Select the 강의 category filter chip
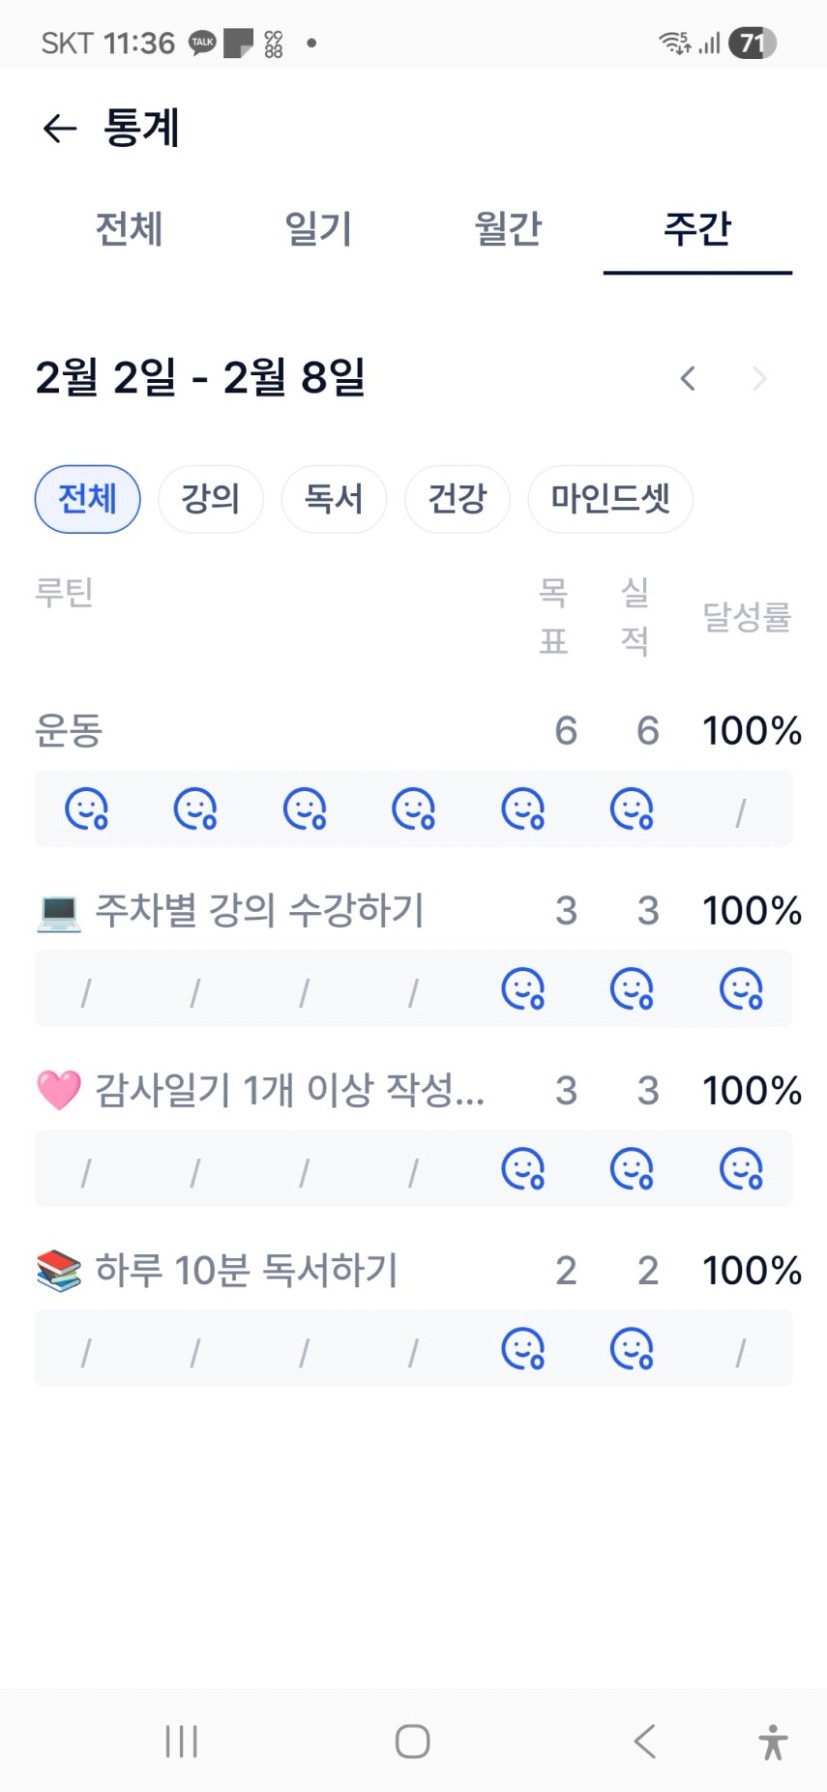The image size is (827, 1792). (210, 499)
